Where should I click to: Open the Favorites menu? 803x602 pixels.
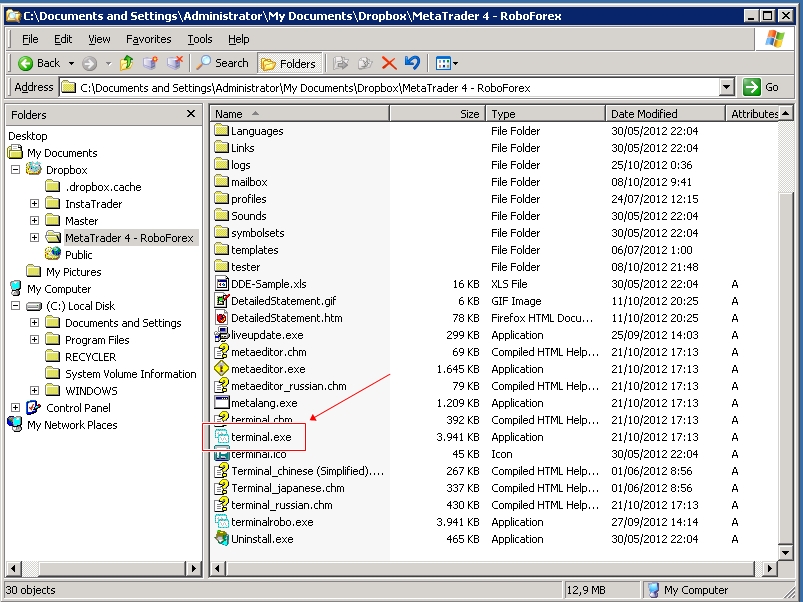[149, 39]
